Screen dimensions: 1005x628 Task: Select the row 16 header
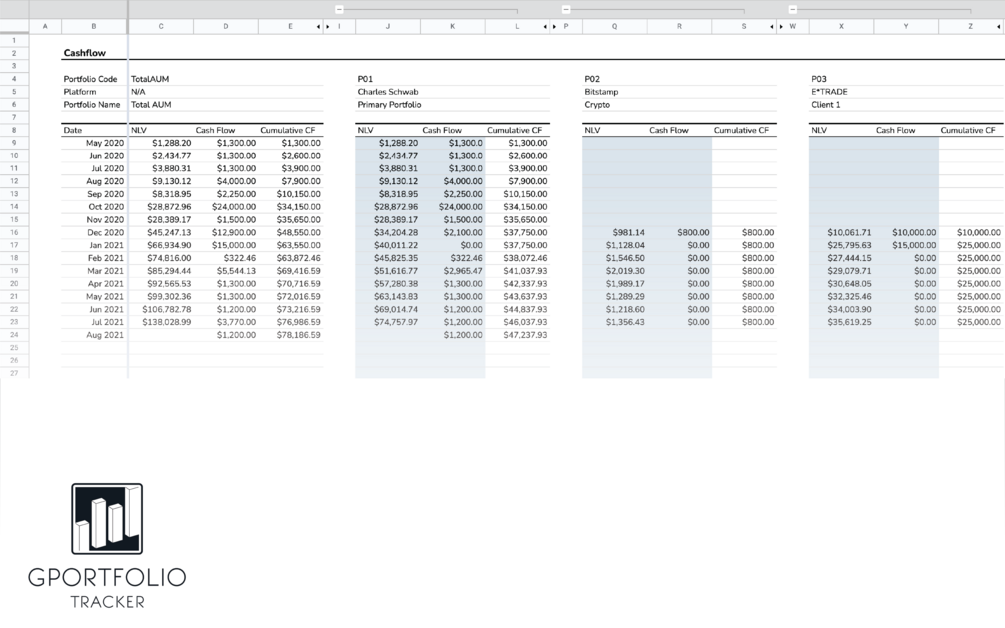tap(14, 232)
